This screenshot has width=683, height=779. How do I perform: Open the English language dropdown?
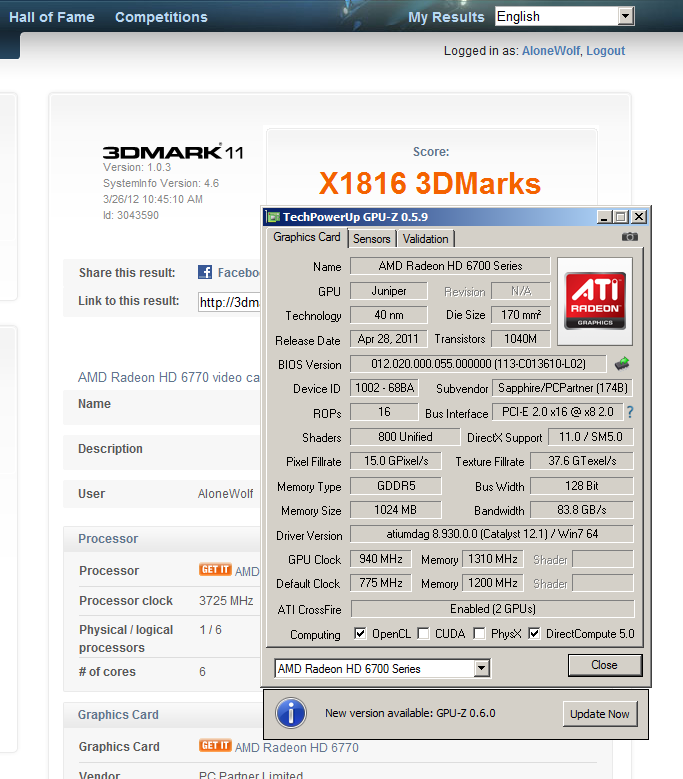pos(565,16)
